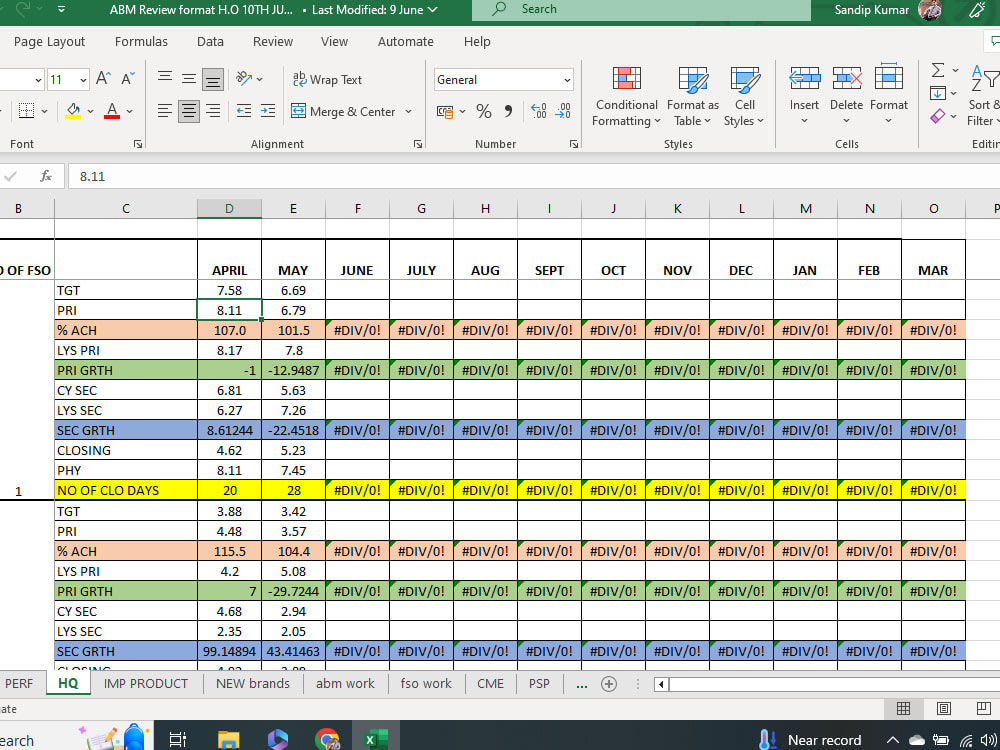This screenshot has width=1000, height=750.
Task: Align text right
Action: pyautogui.click(x=213, y=112)
